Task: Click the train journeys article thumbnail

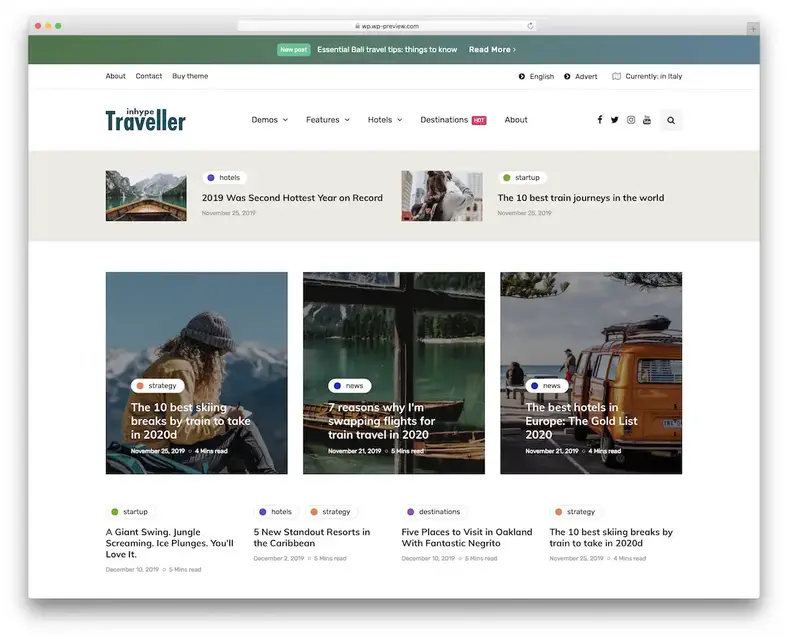Action: pos(442,196)
